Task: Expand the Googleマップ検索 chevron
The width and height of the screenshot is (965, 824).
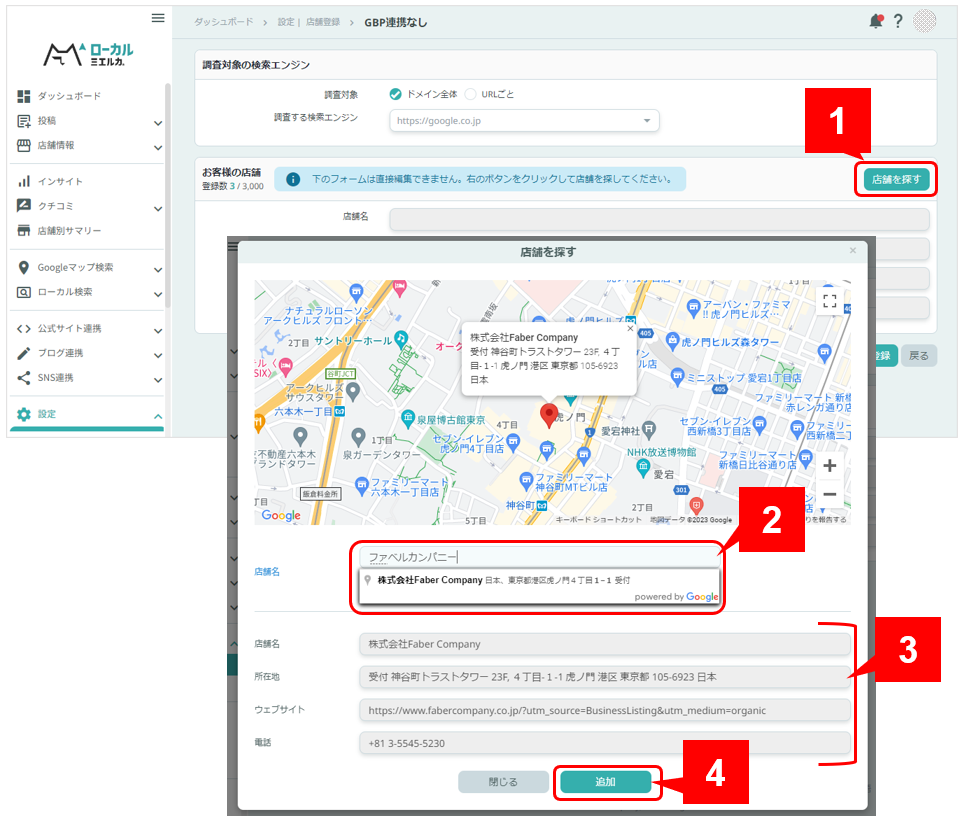Action: click(x=158, y=270)
